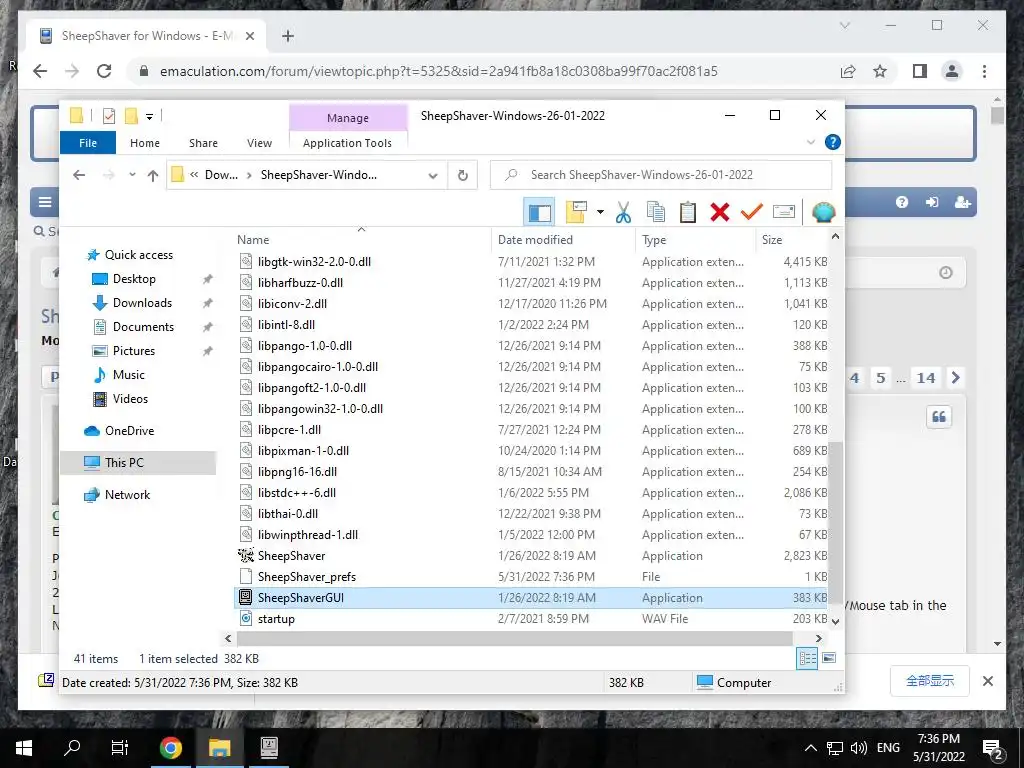Refresh the Explorer folder view

[x=463, y=175]
